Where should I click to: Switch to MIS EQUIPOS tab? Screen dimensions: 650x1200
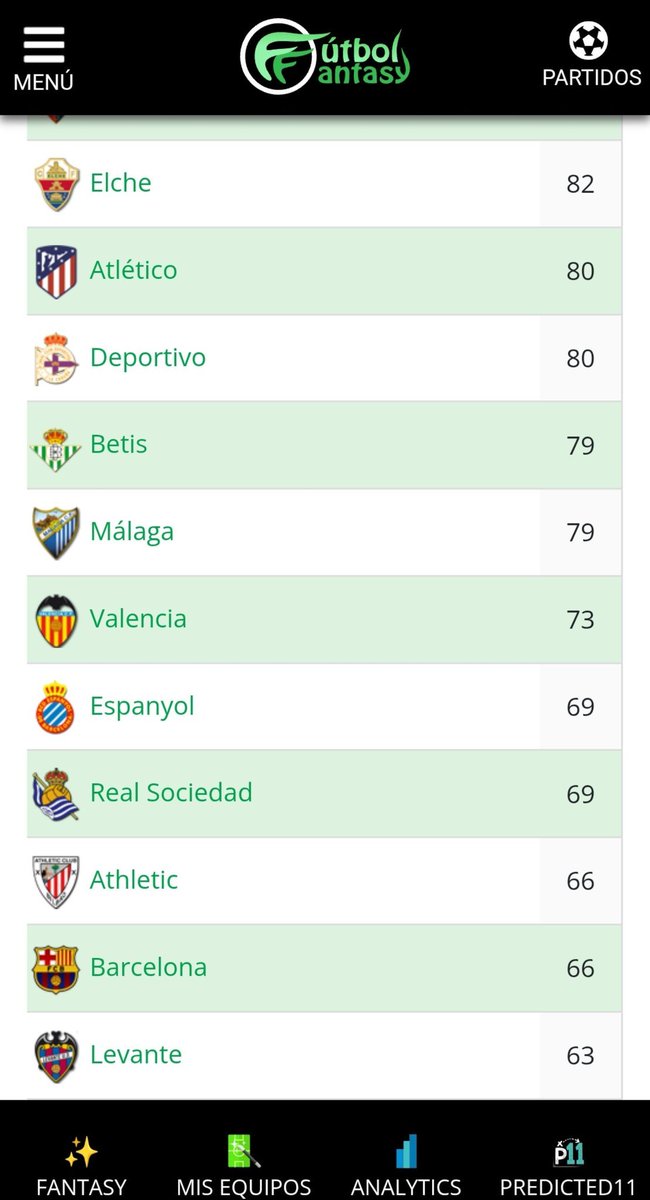(x=244, y=1167)
